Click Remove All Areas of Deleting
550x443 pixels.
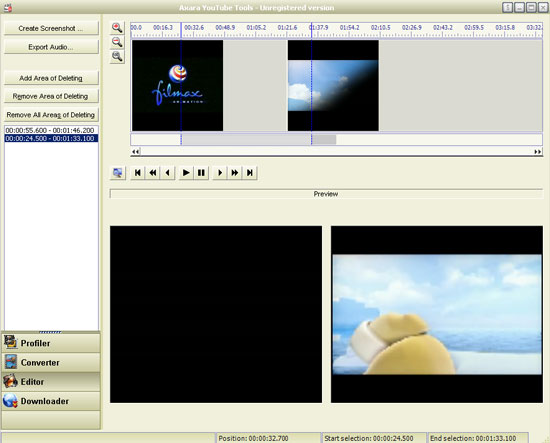point(51,115)
